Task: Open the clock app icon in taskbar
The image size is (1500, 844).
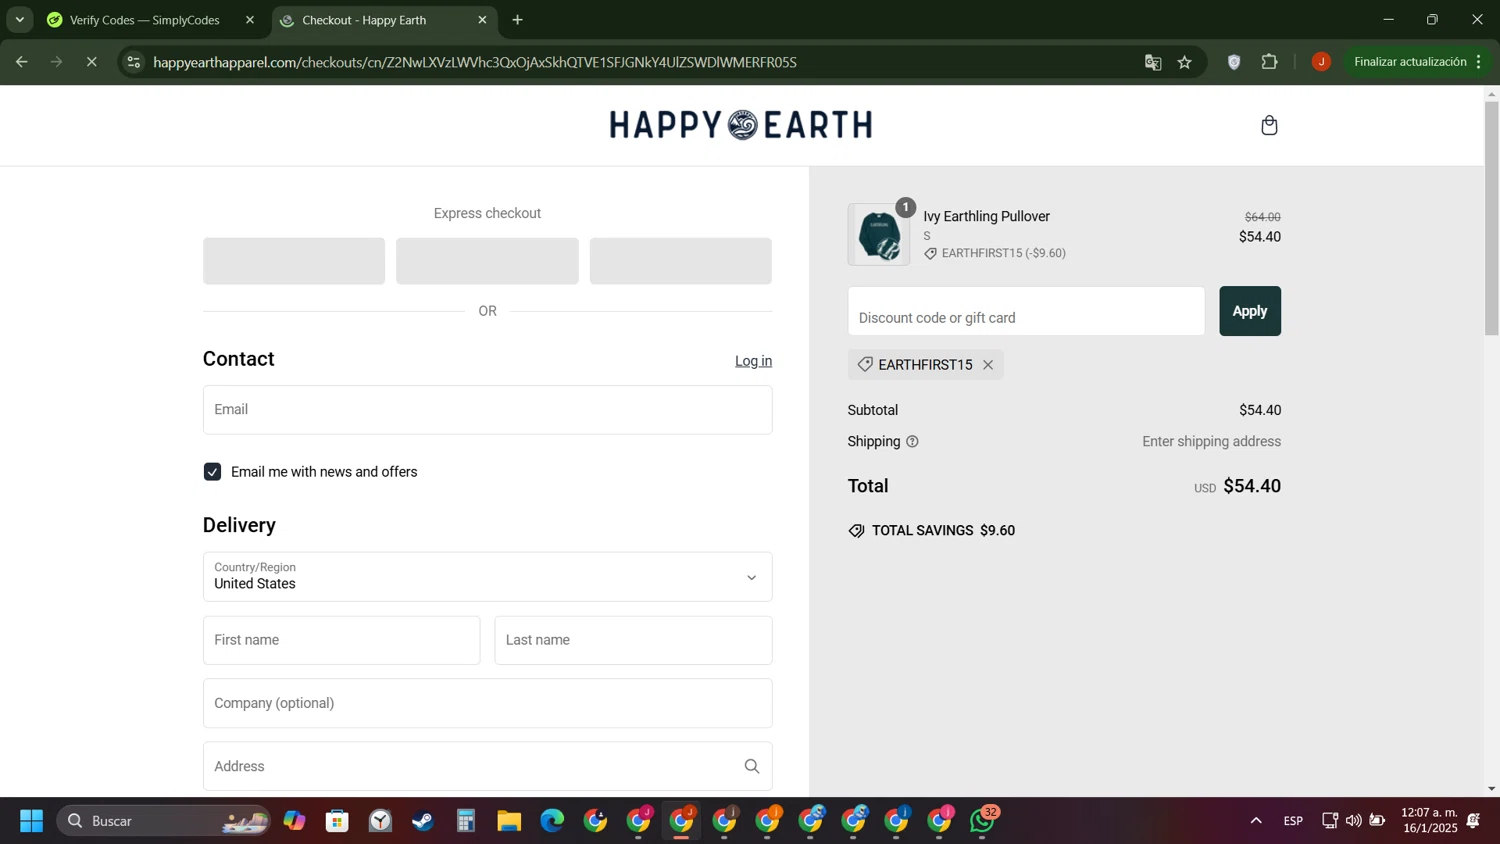Action: pos(380,821)
